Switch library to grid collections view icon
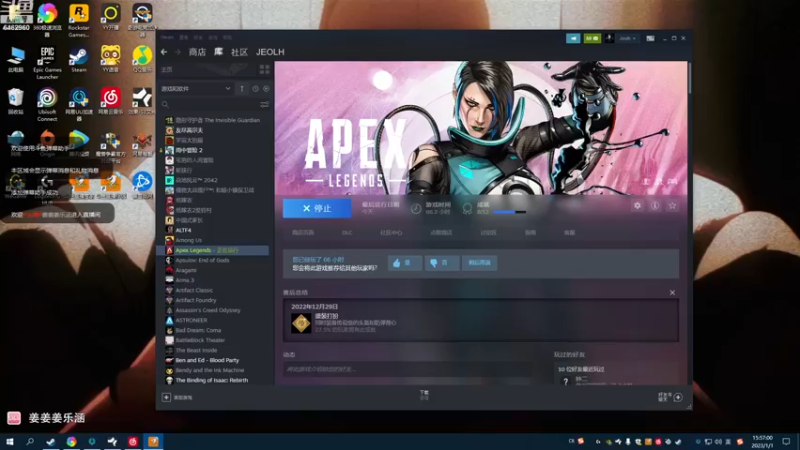The width and height of the screenshot is (800, 450). 264,69
